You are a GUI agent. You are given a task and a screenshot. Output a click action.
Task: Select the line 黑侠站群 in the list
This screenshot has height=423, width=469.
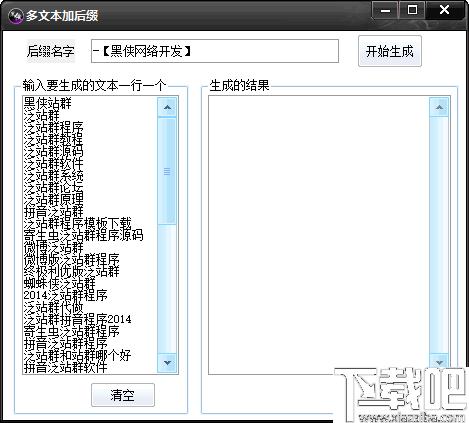(48, 103)
